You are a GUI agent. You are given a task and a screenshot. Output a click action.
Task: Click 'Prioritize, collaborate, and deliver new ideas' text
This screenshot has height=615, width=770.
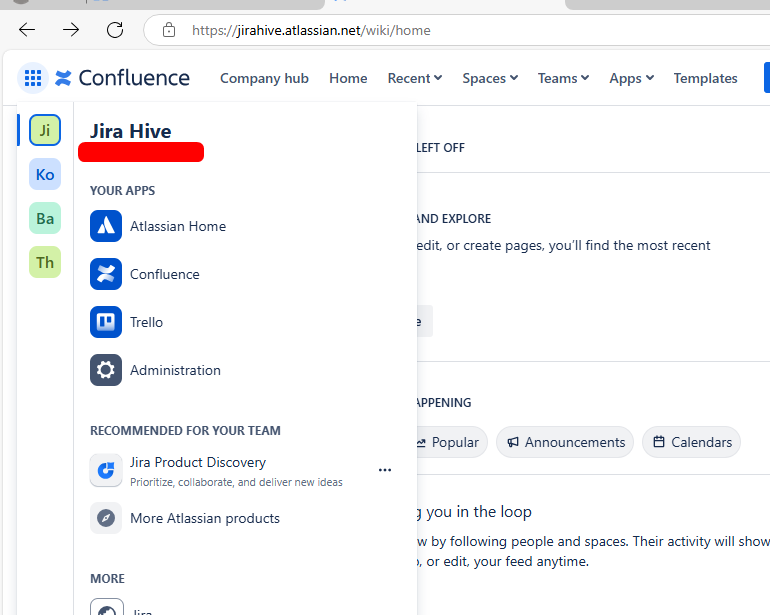coord(236,482)
